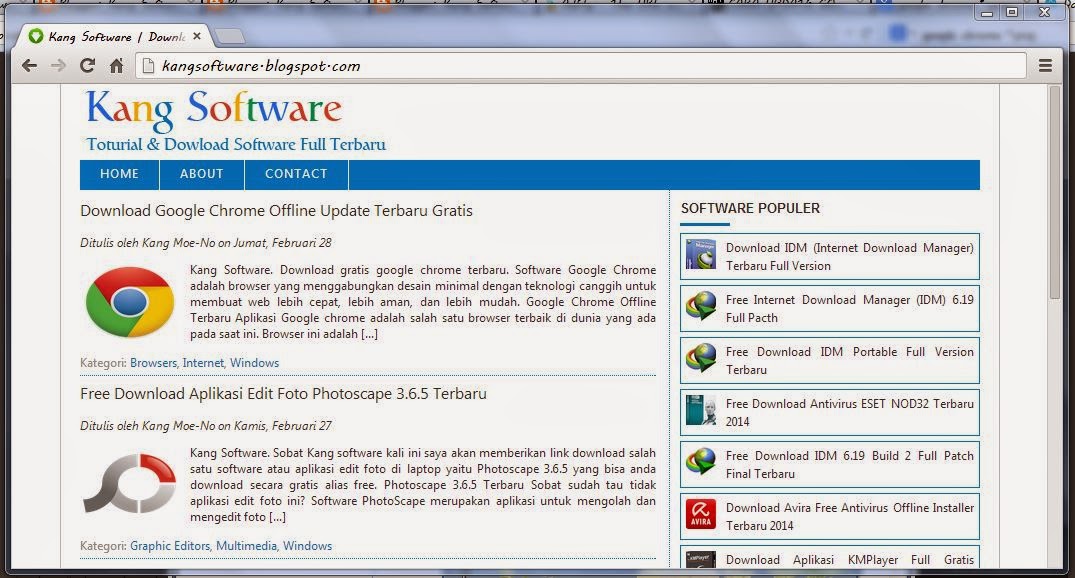
Task: Click the grayed-out forward arrow
Action: [x=58, y=65]
